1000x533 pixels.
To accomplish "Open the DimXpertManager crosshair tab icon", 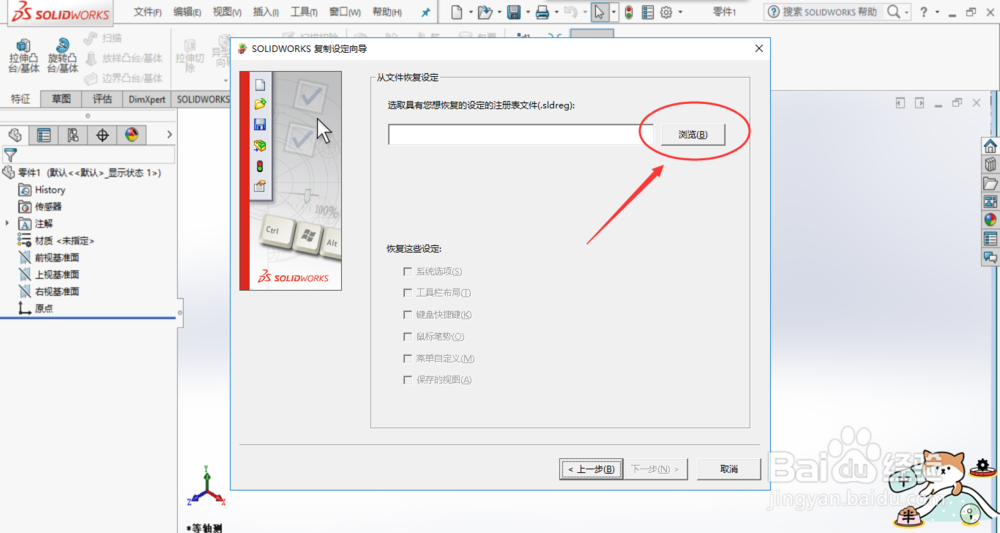I will [102, 135].
